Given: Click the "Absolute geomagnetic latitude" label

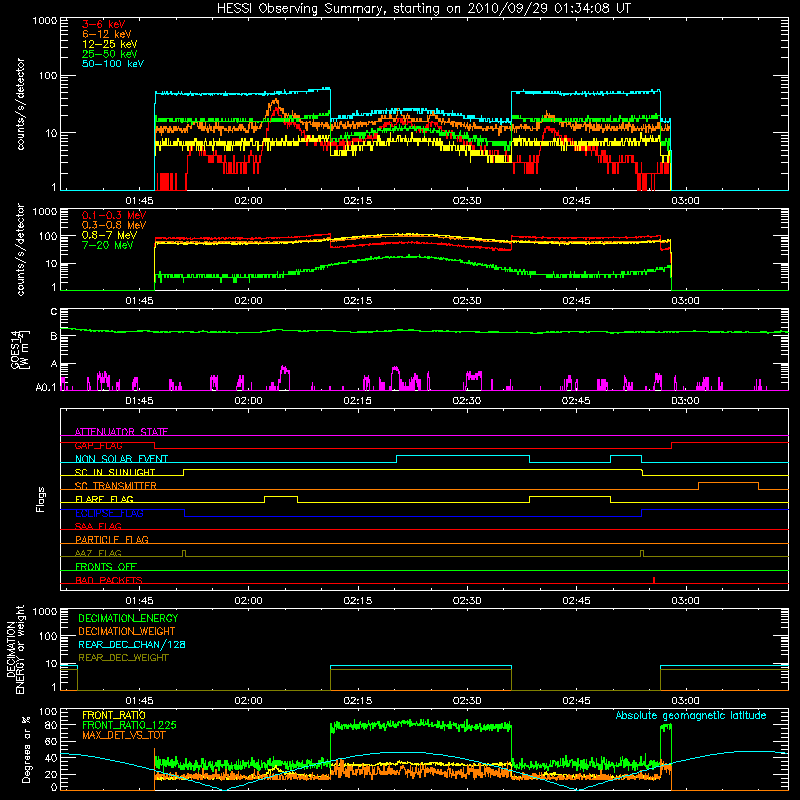Looking at the screenshot, I should tap(691, 715).
